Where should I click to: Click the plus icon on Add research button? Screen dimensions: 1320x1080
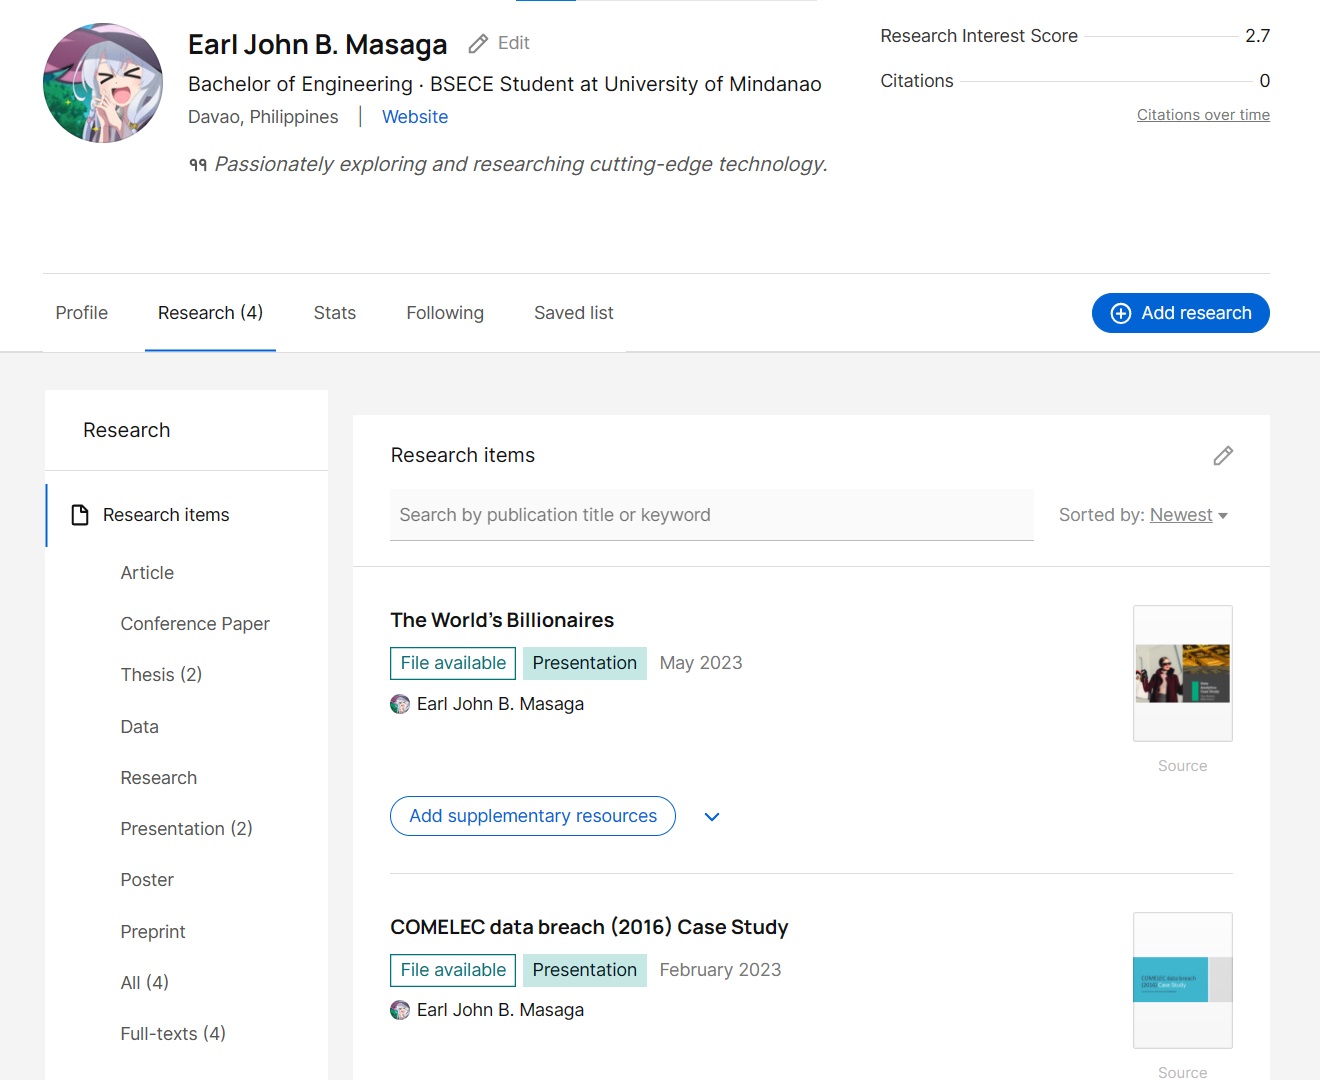point(1120,313)
